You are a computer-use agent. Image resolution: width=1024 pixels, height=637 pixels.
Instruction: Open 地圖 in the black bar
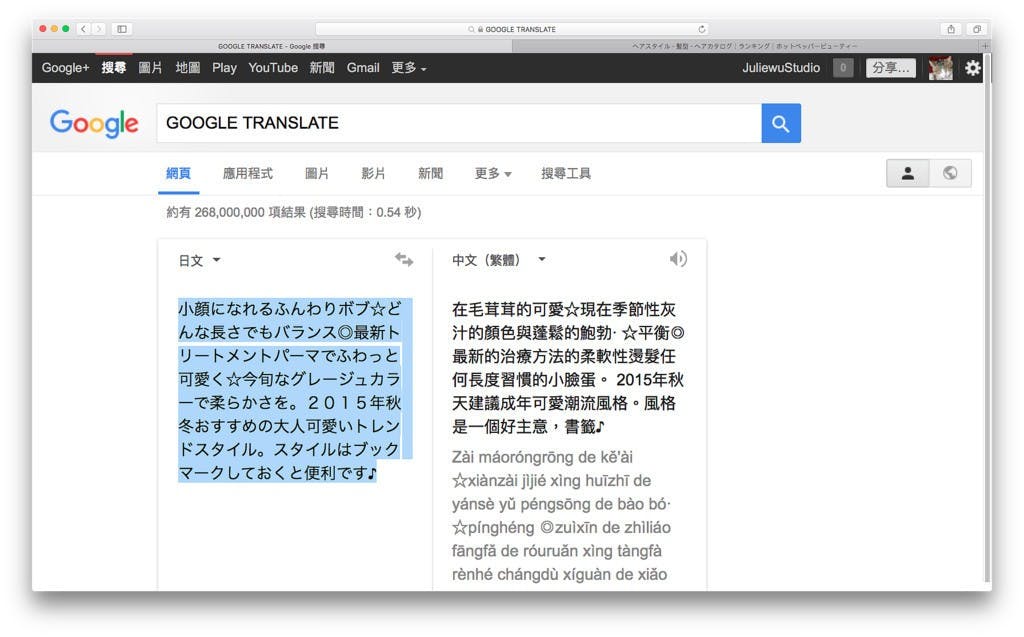pyautogui.click(x=188, y=68)
